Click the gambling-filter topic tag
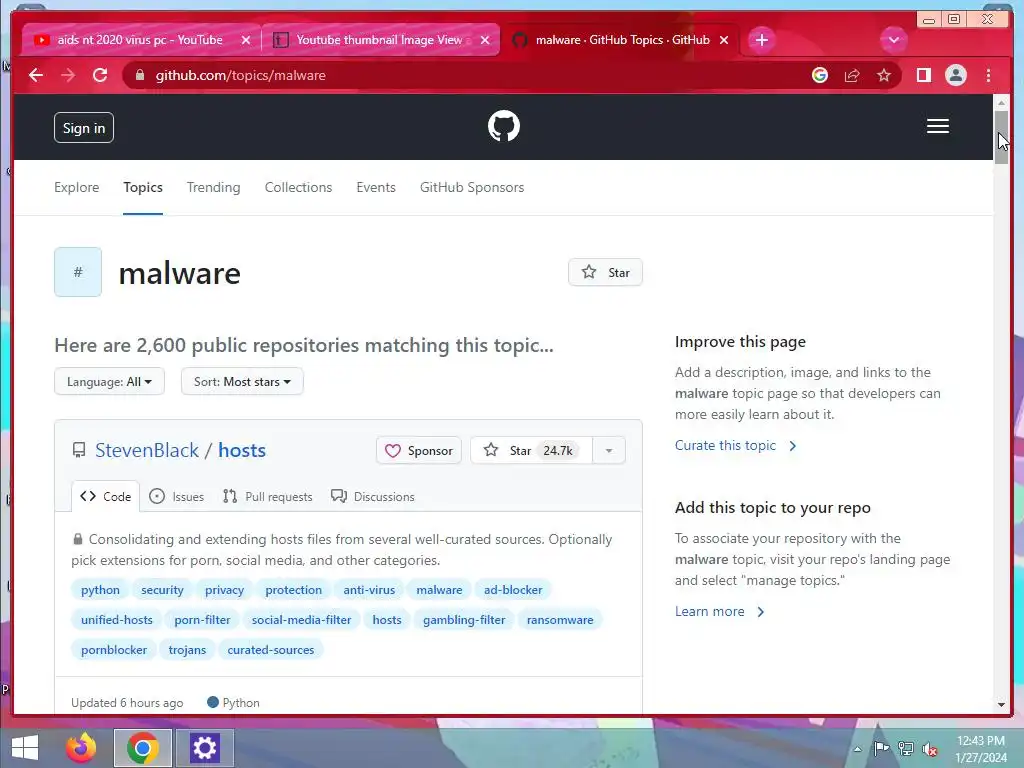 [x=464, y=620]
